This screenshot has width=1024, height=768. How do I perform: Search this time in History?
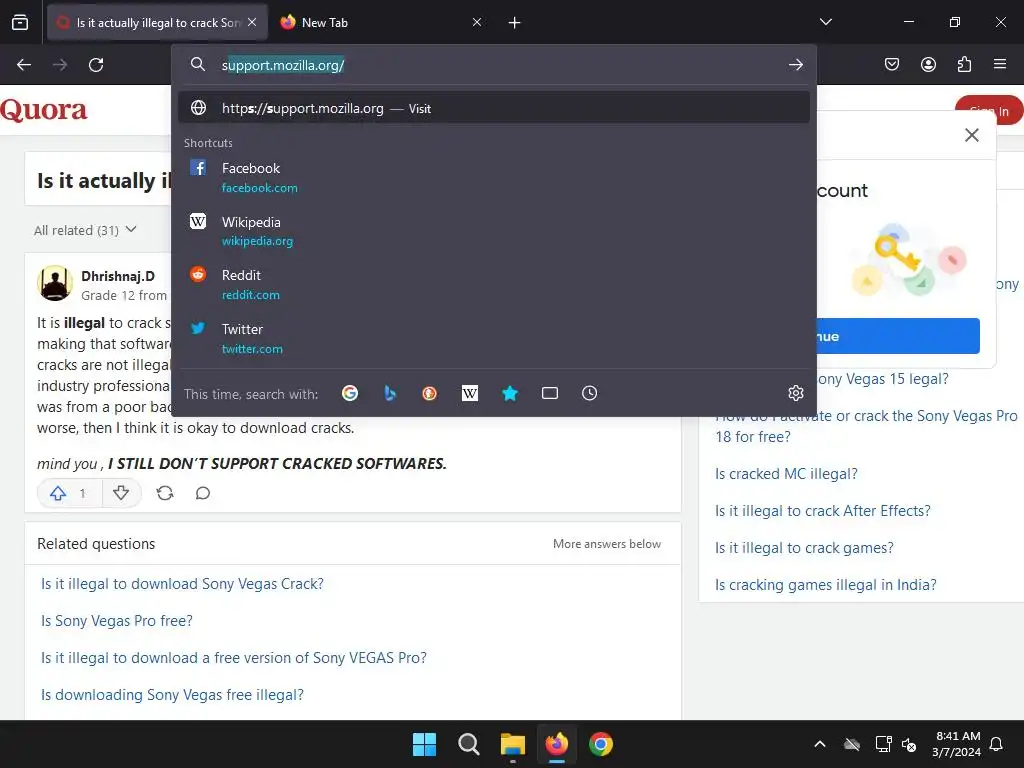590,393
